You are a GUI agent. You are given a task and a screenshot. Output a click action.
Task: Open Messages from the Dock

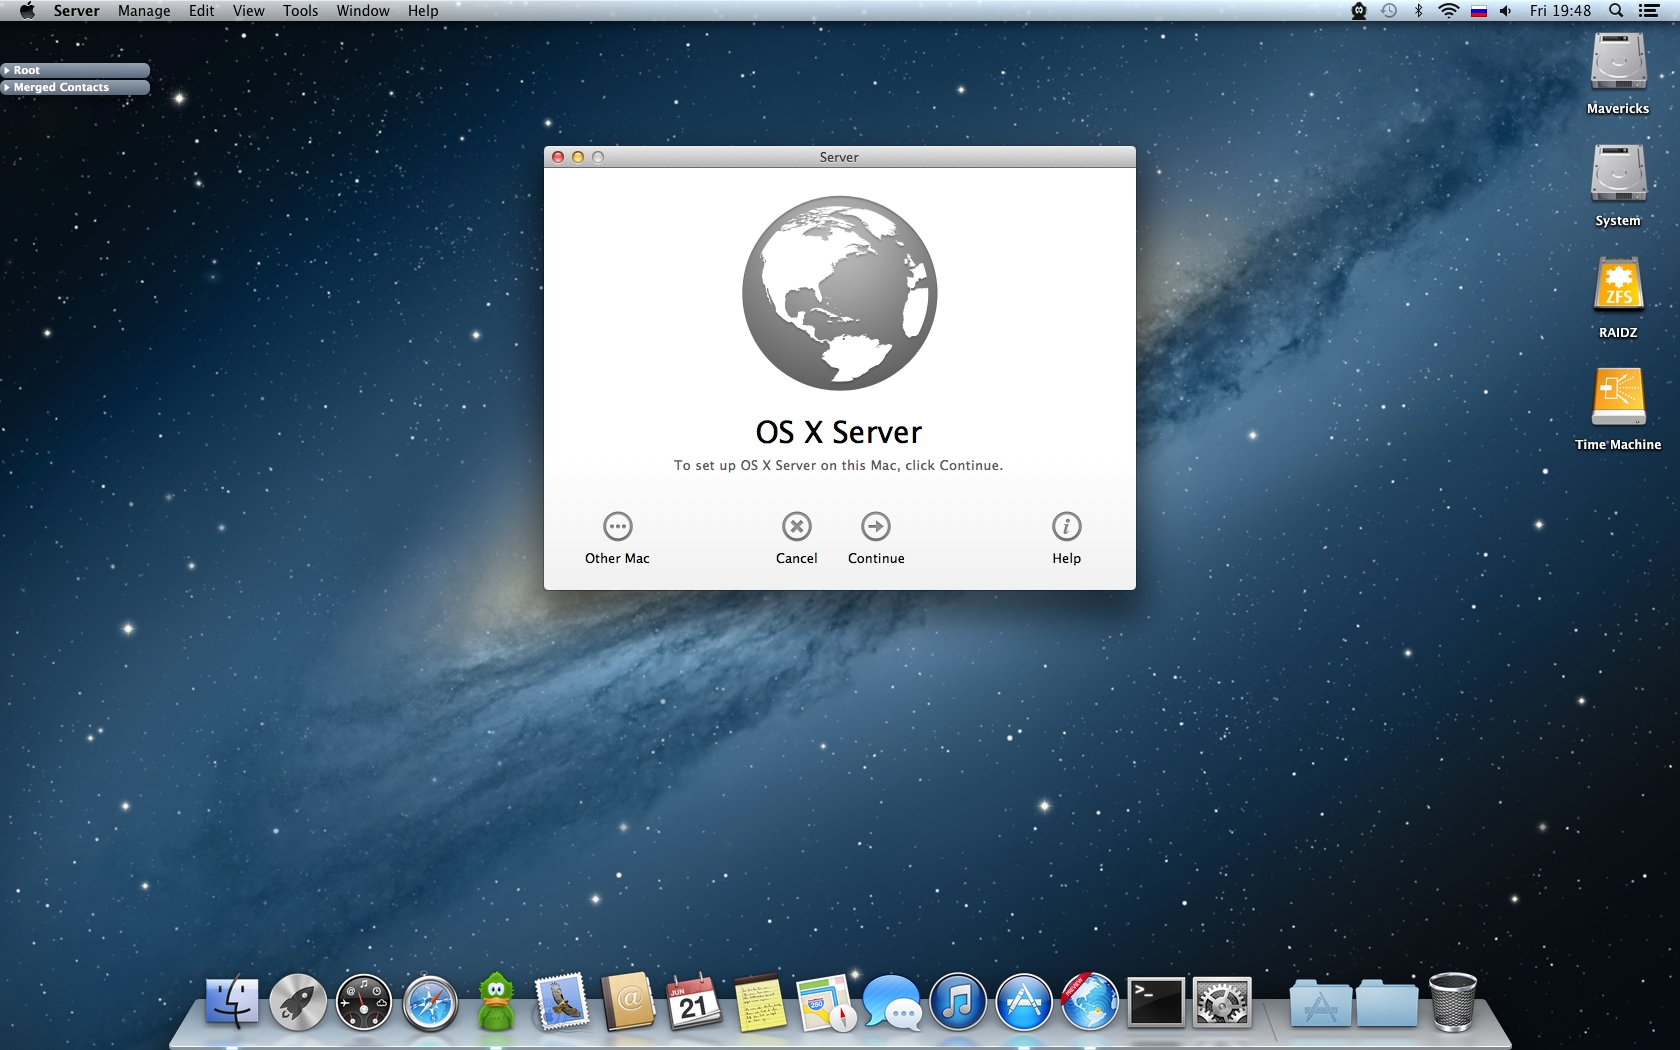pos(891,1003)
